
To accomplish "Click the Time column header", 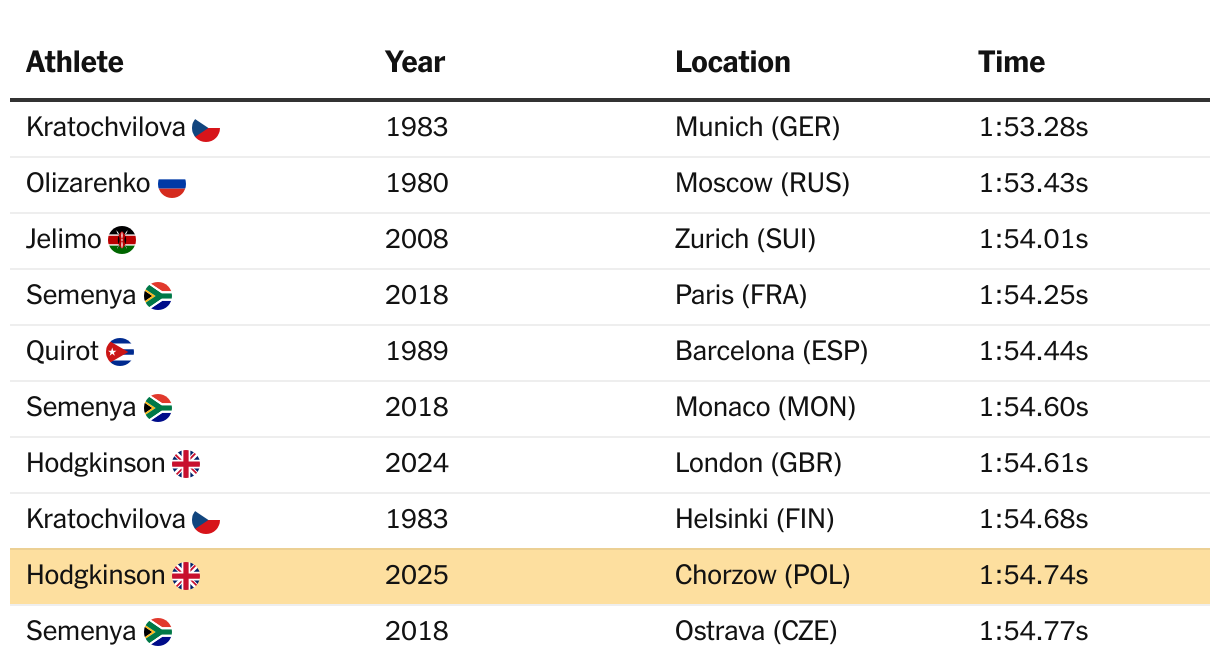I will click(x=1012, y=62).
